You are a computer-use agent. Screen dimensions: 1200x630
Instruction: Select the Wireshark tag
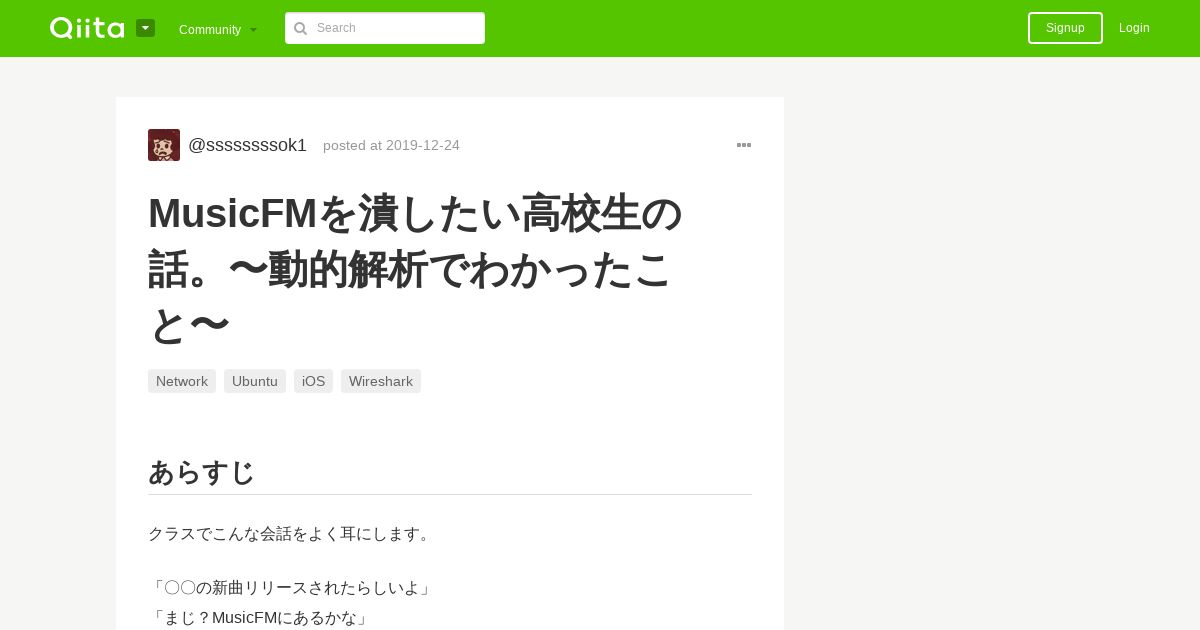tap(381, 381)
